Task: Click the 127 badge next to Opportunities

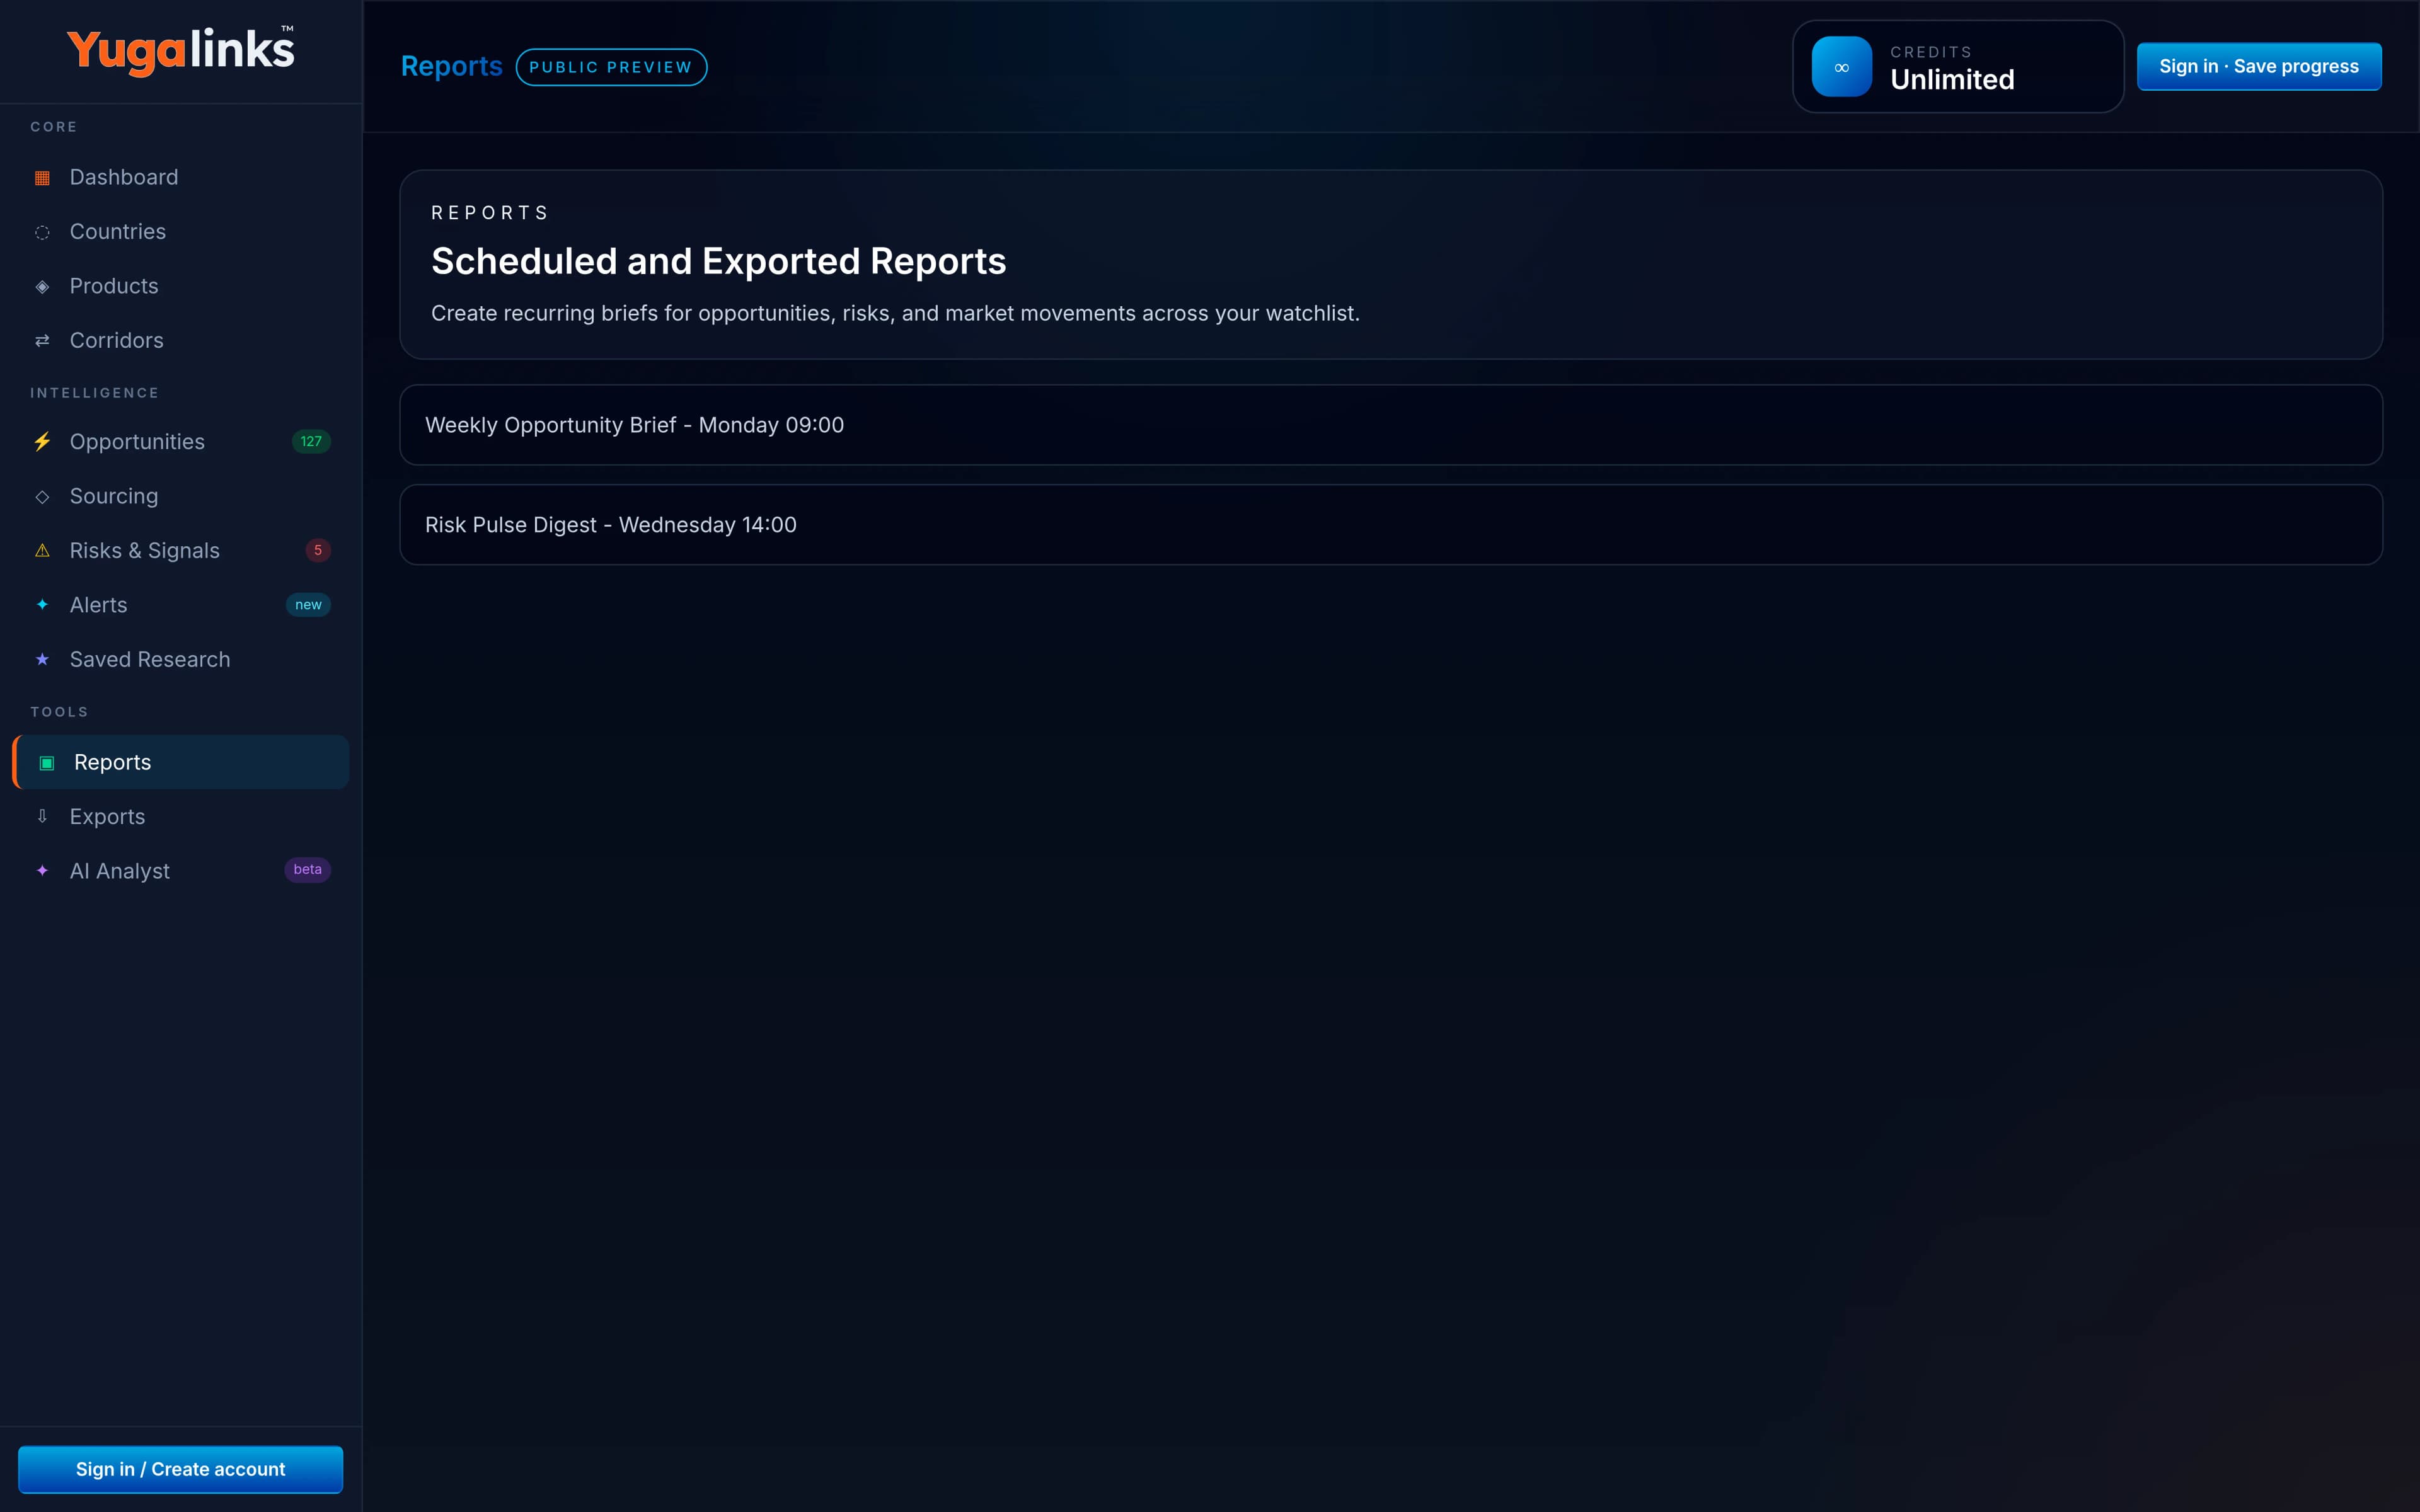Action: click(311, 442)
